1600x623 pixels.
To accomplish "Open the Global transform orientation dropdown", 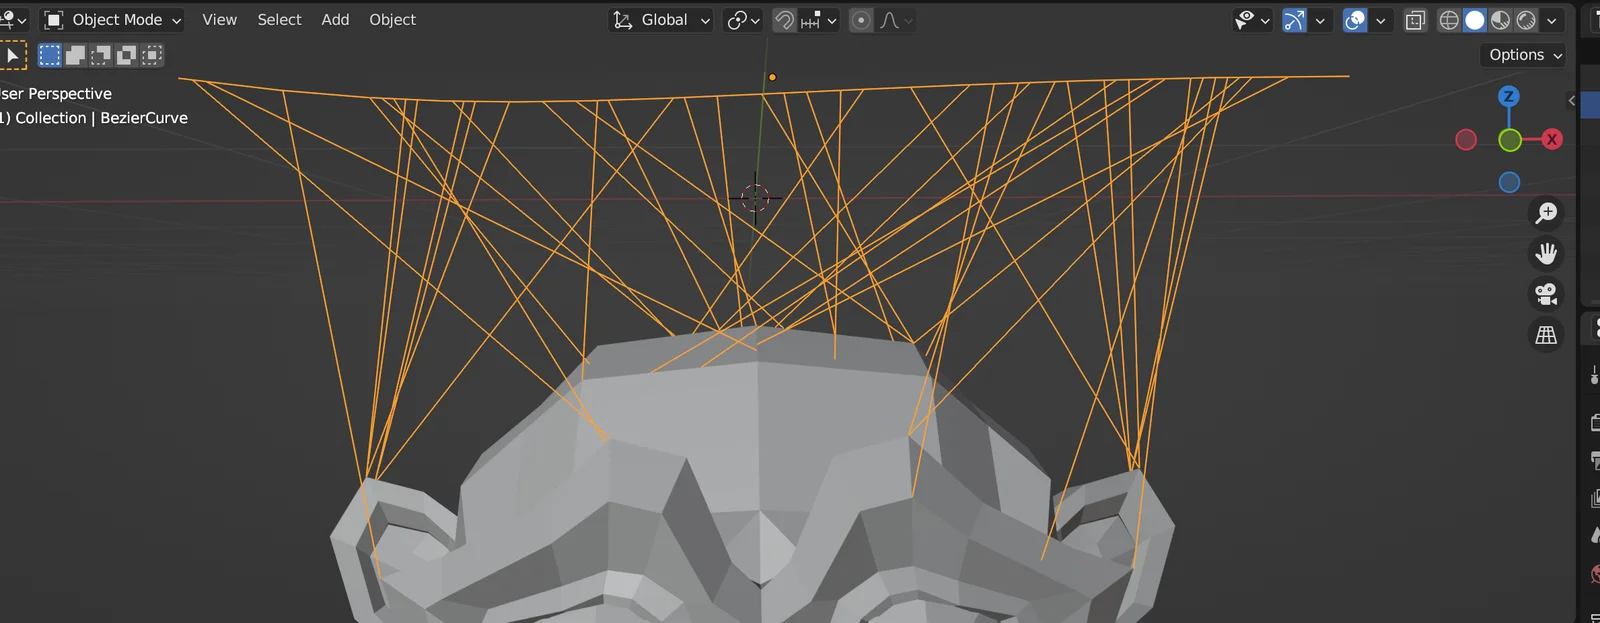I will 661,20.
